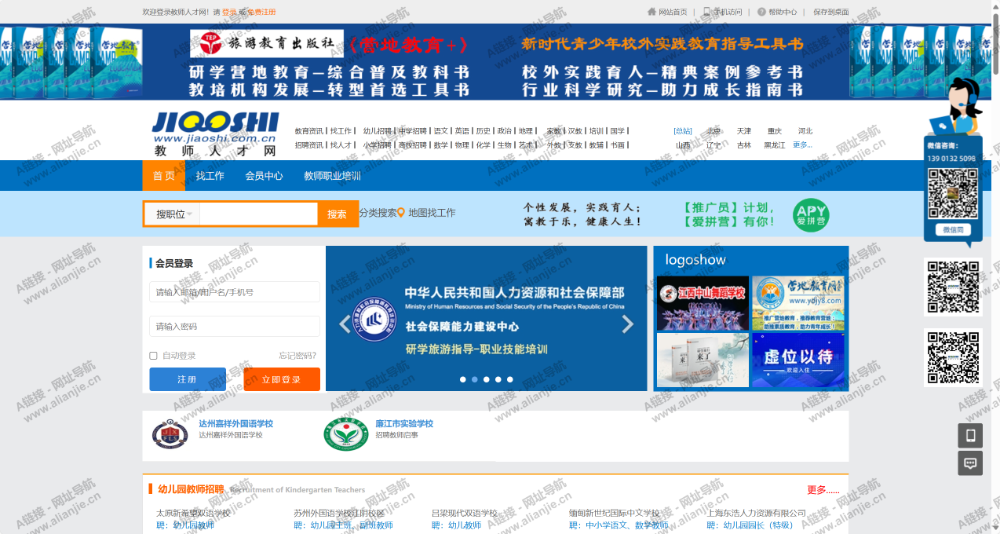Viewport: 1000px width, 534px height.
Task: Focus the 请输入密码 password field
Action: point(234,326)
